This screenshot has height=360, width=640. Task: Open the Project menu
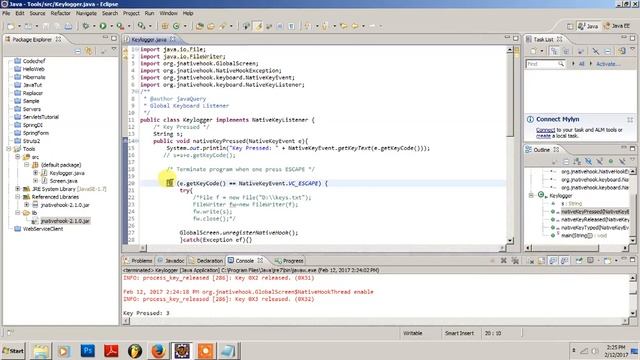[131, 13]
